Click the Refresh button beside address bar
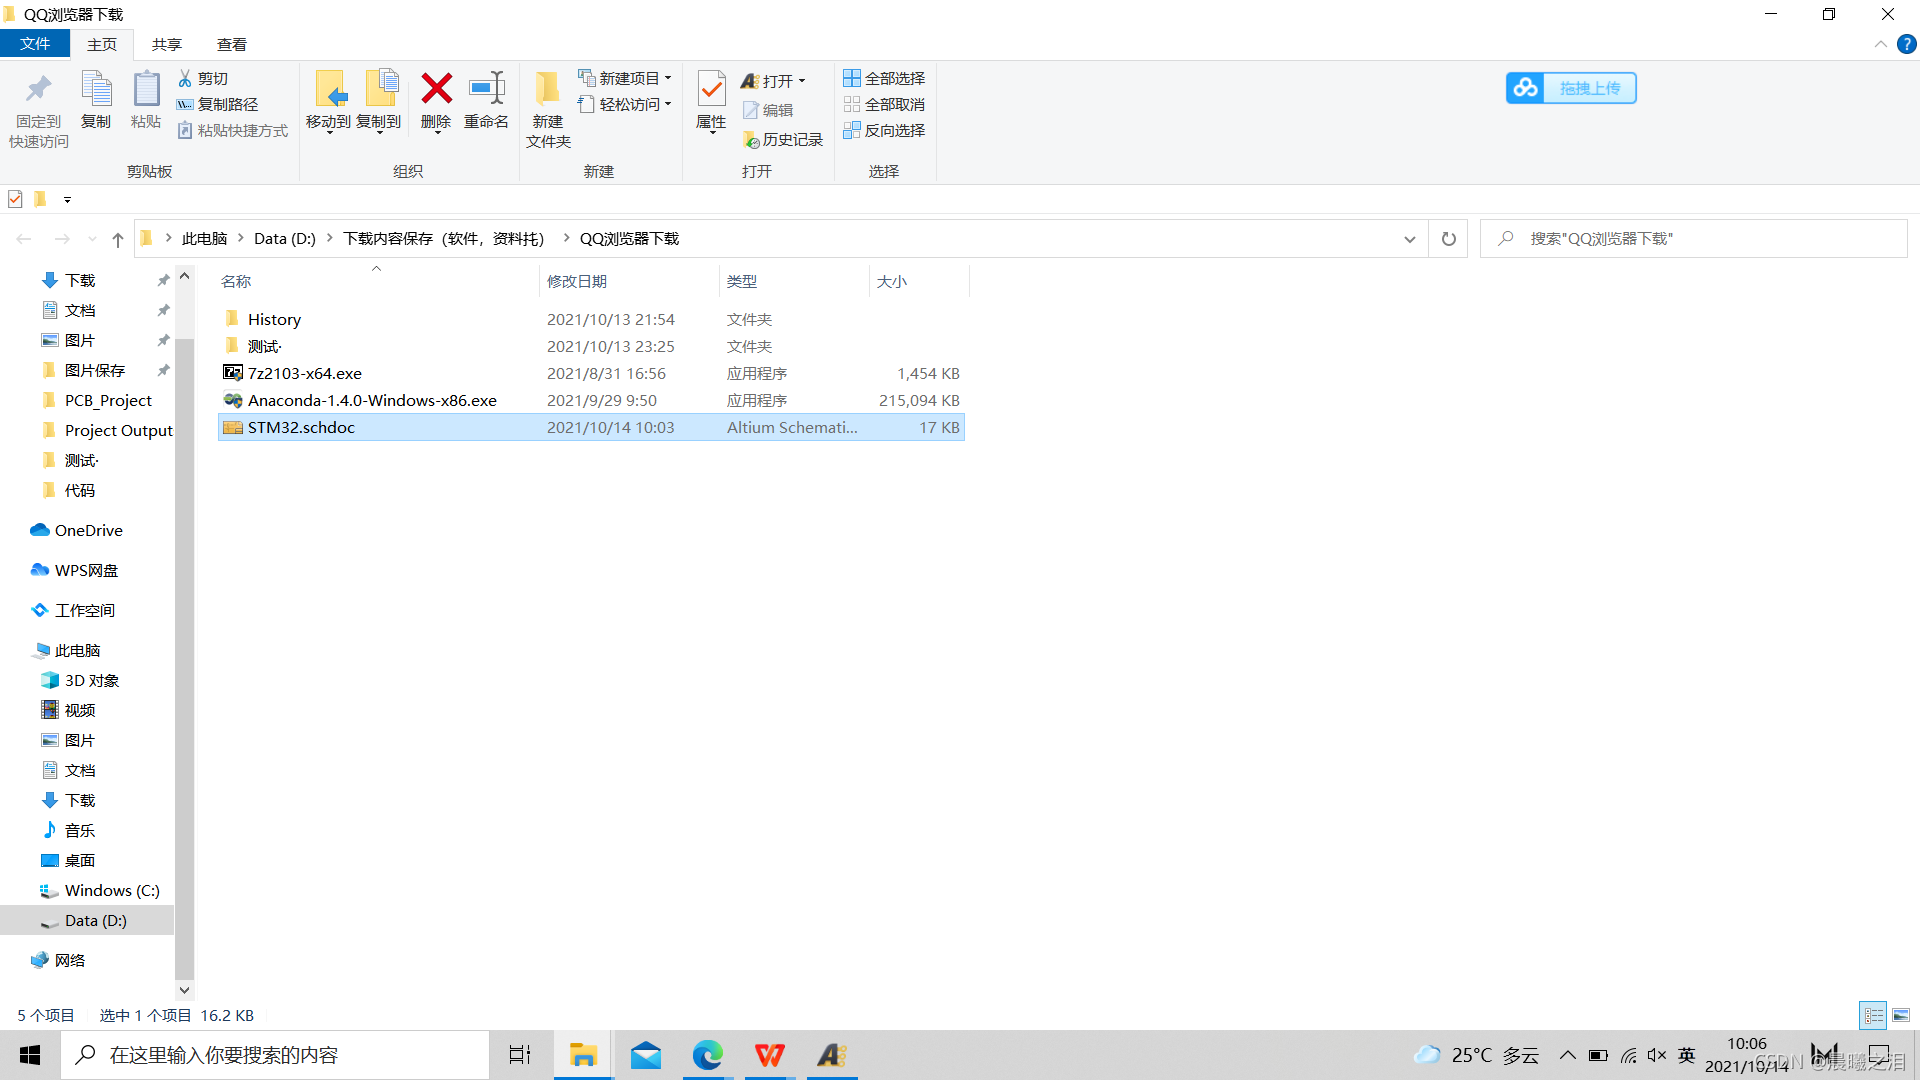The width and height of the screenshot is (1920, 1080). (1448, 239)
